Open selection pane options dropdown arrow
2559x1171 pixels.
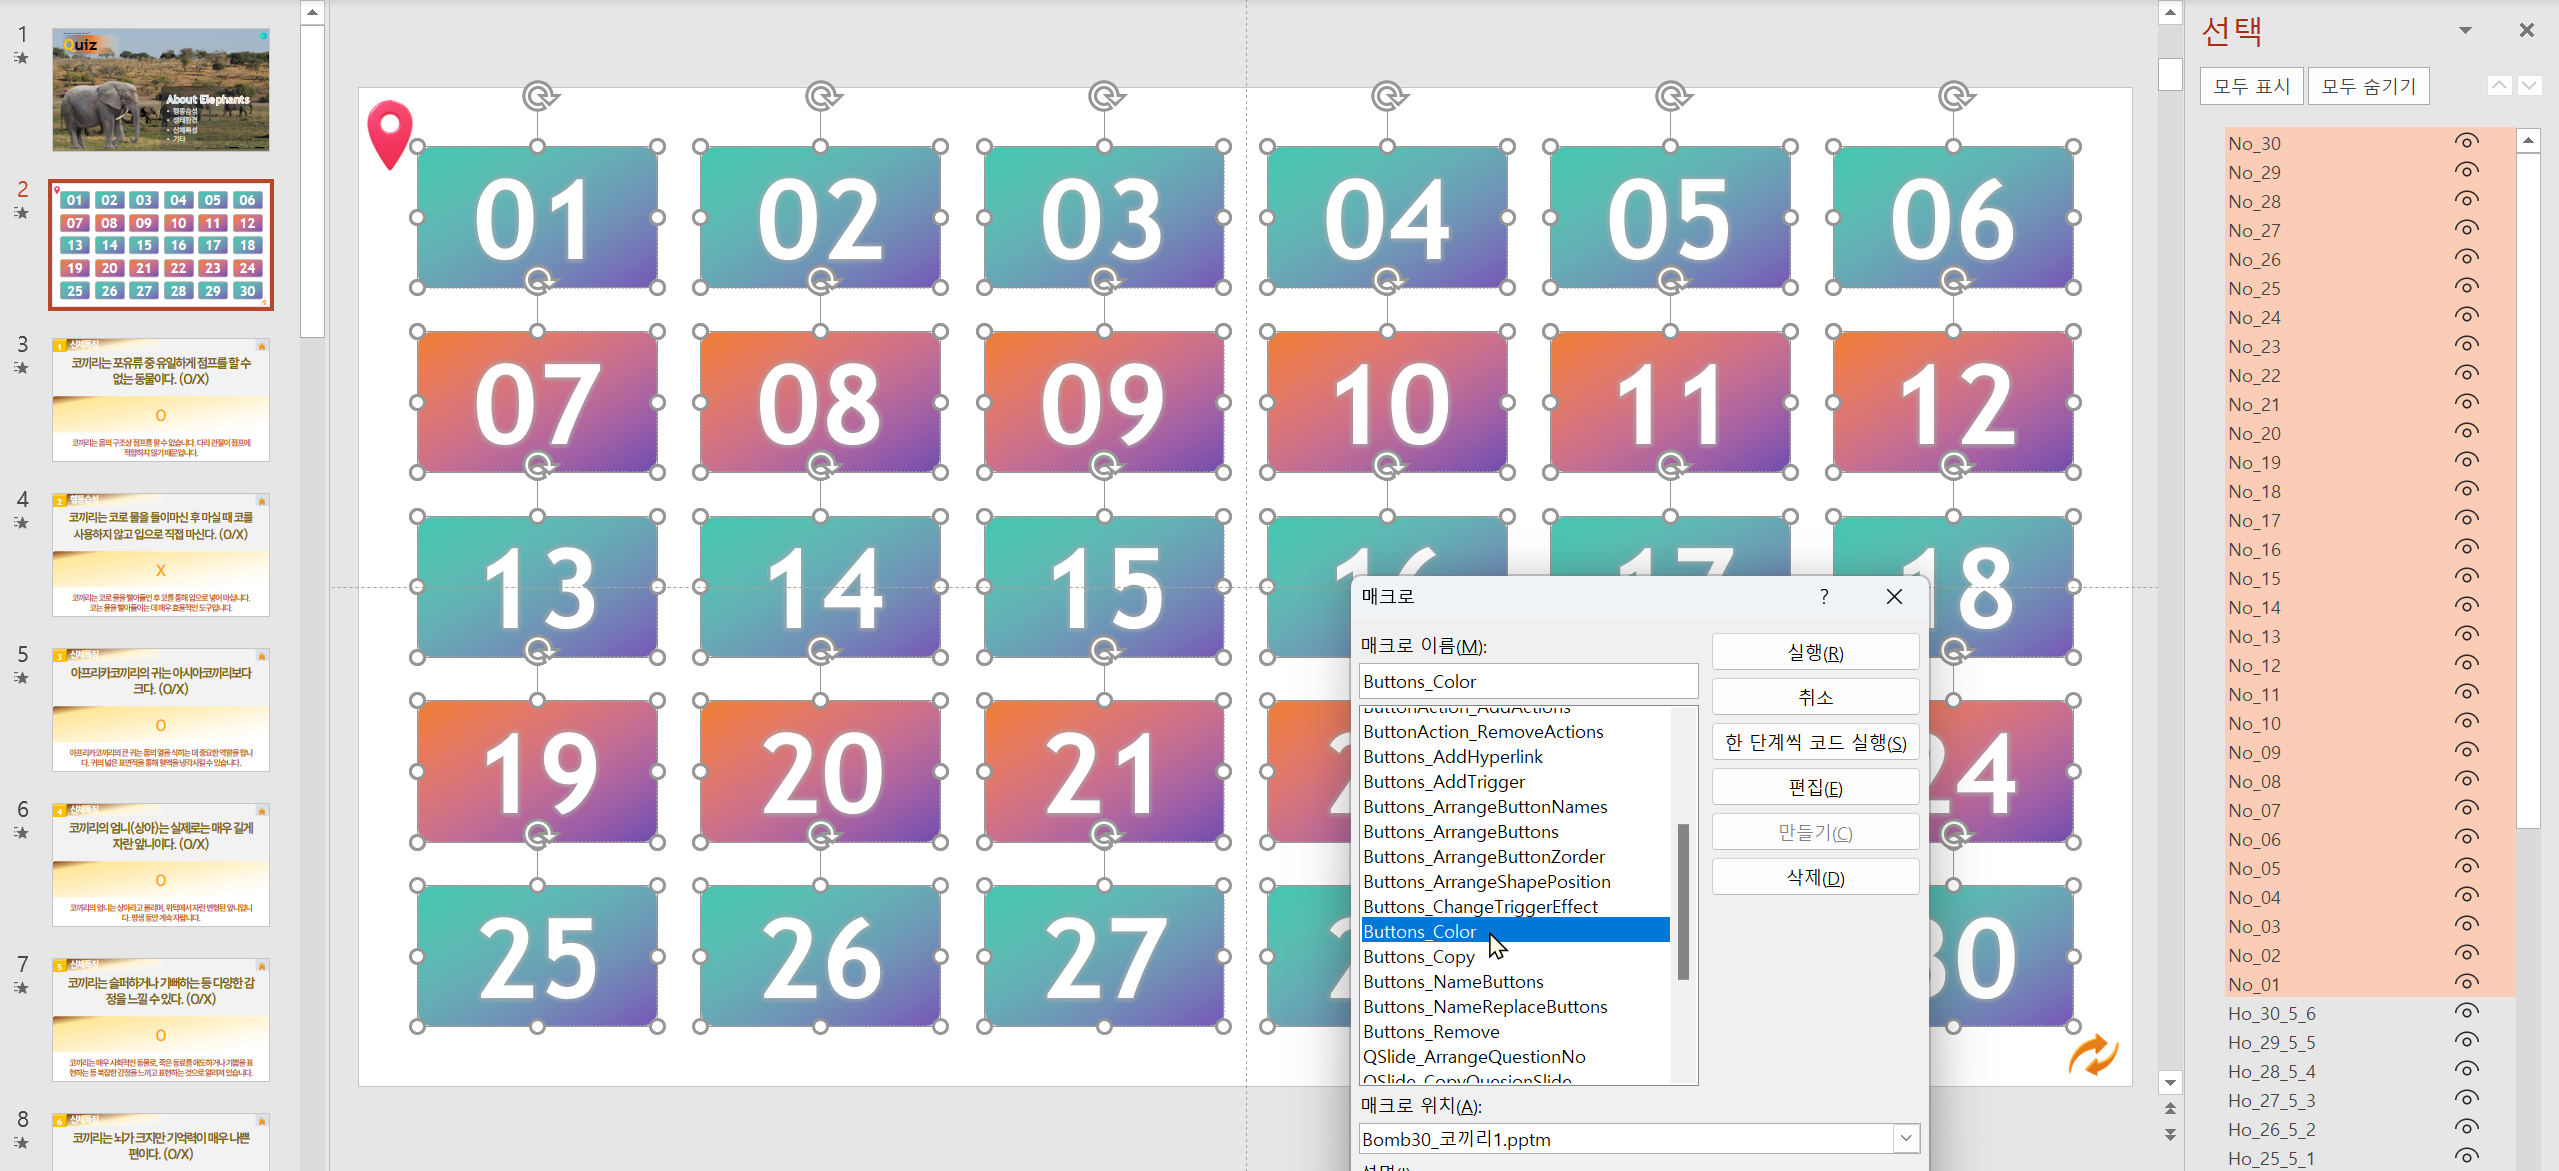pos(2465,30)
